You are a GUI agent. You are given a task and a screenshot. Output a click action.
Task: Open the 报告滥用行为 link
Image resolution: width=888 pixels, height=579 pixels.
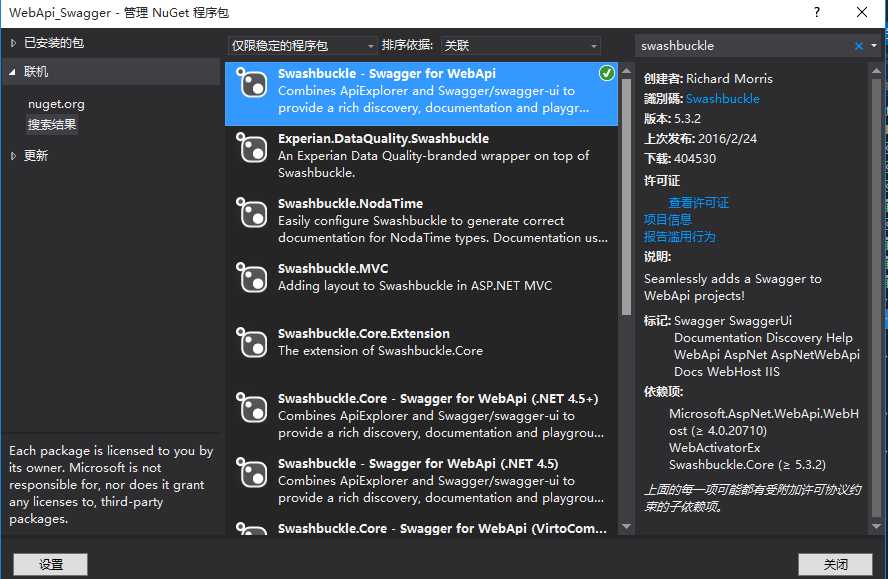679,237
